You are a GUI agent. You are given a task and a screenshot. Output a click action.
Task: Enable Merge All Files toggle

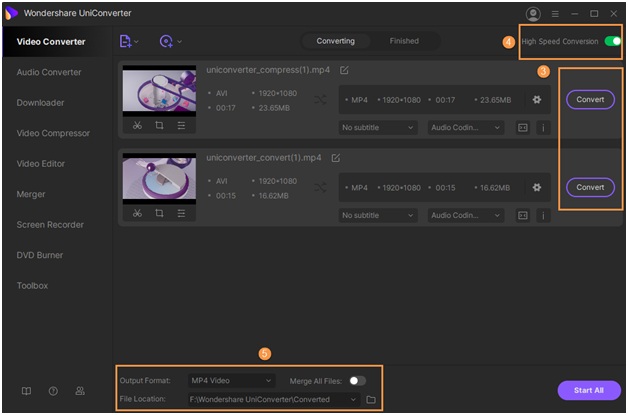click(357, 381)
